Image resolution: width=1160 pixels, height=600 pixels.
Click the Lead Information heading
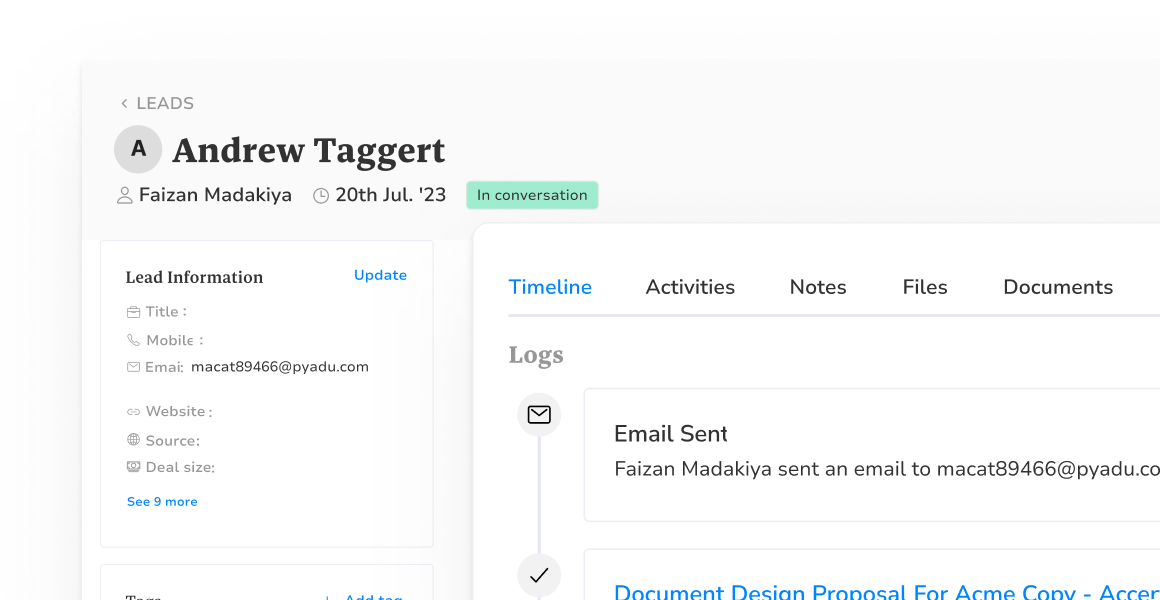click(x=194, y=277)
